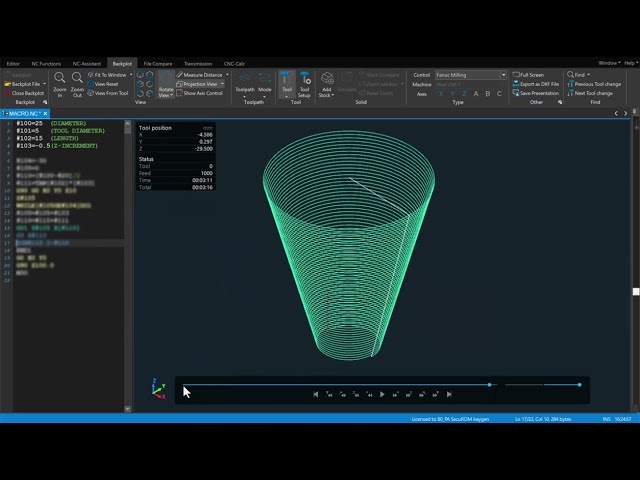Image resolution: width=640 pixels, height=480 pixels.
Task: Expand the Backplot File dropdown arrow
Action: [x=44, y=84]
